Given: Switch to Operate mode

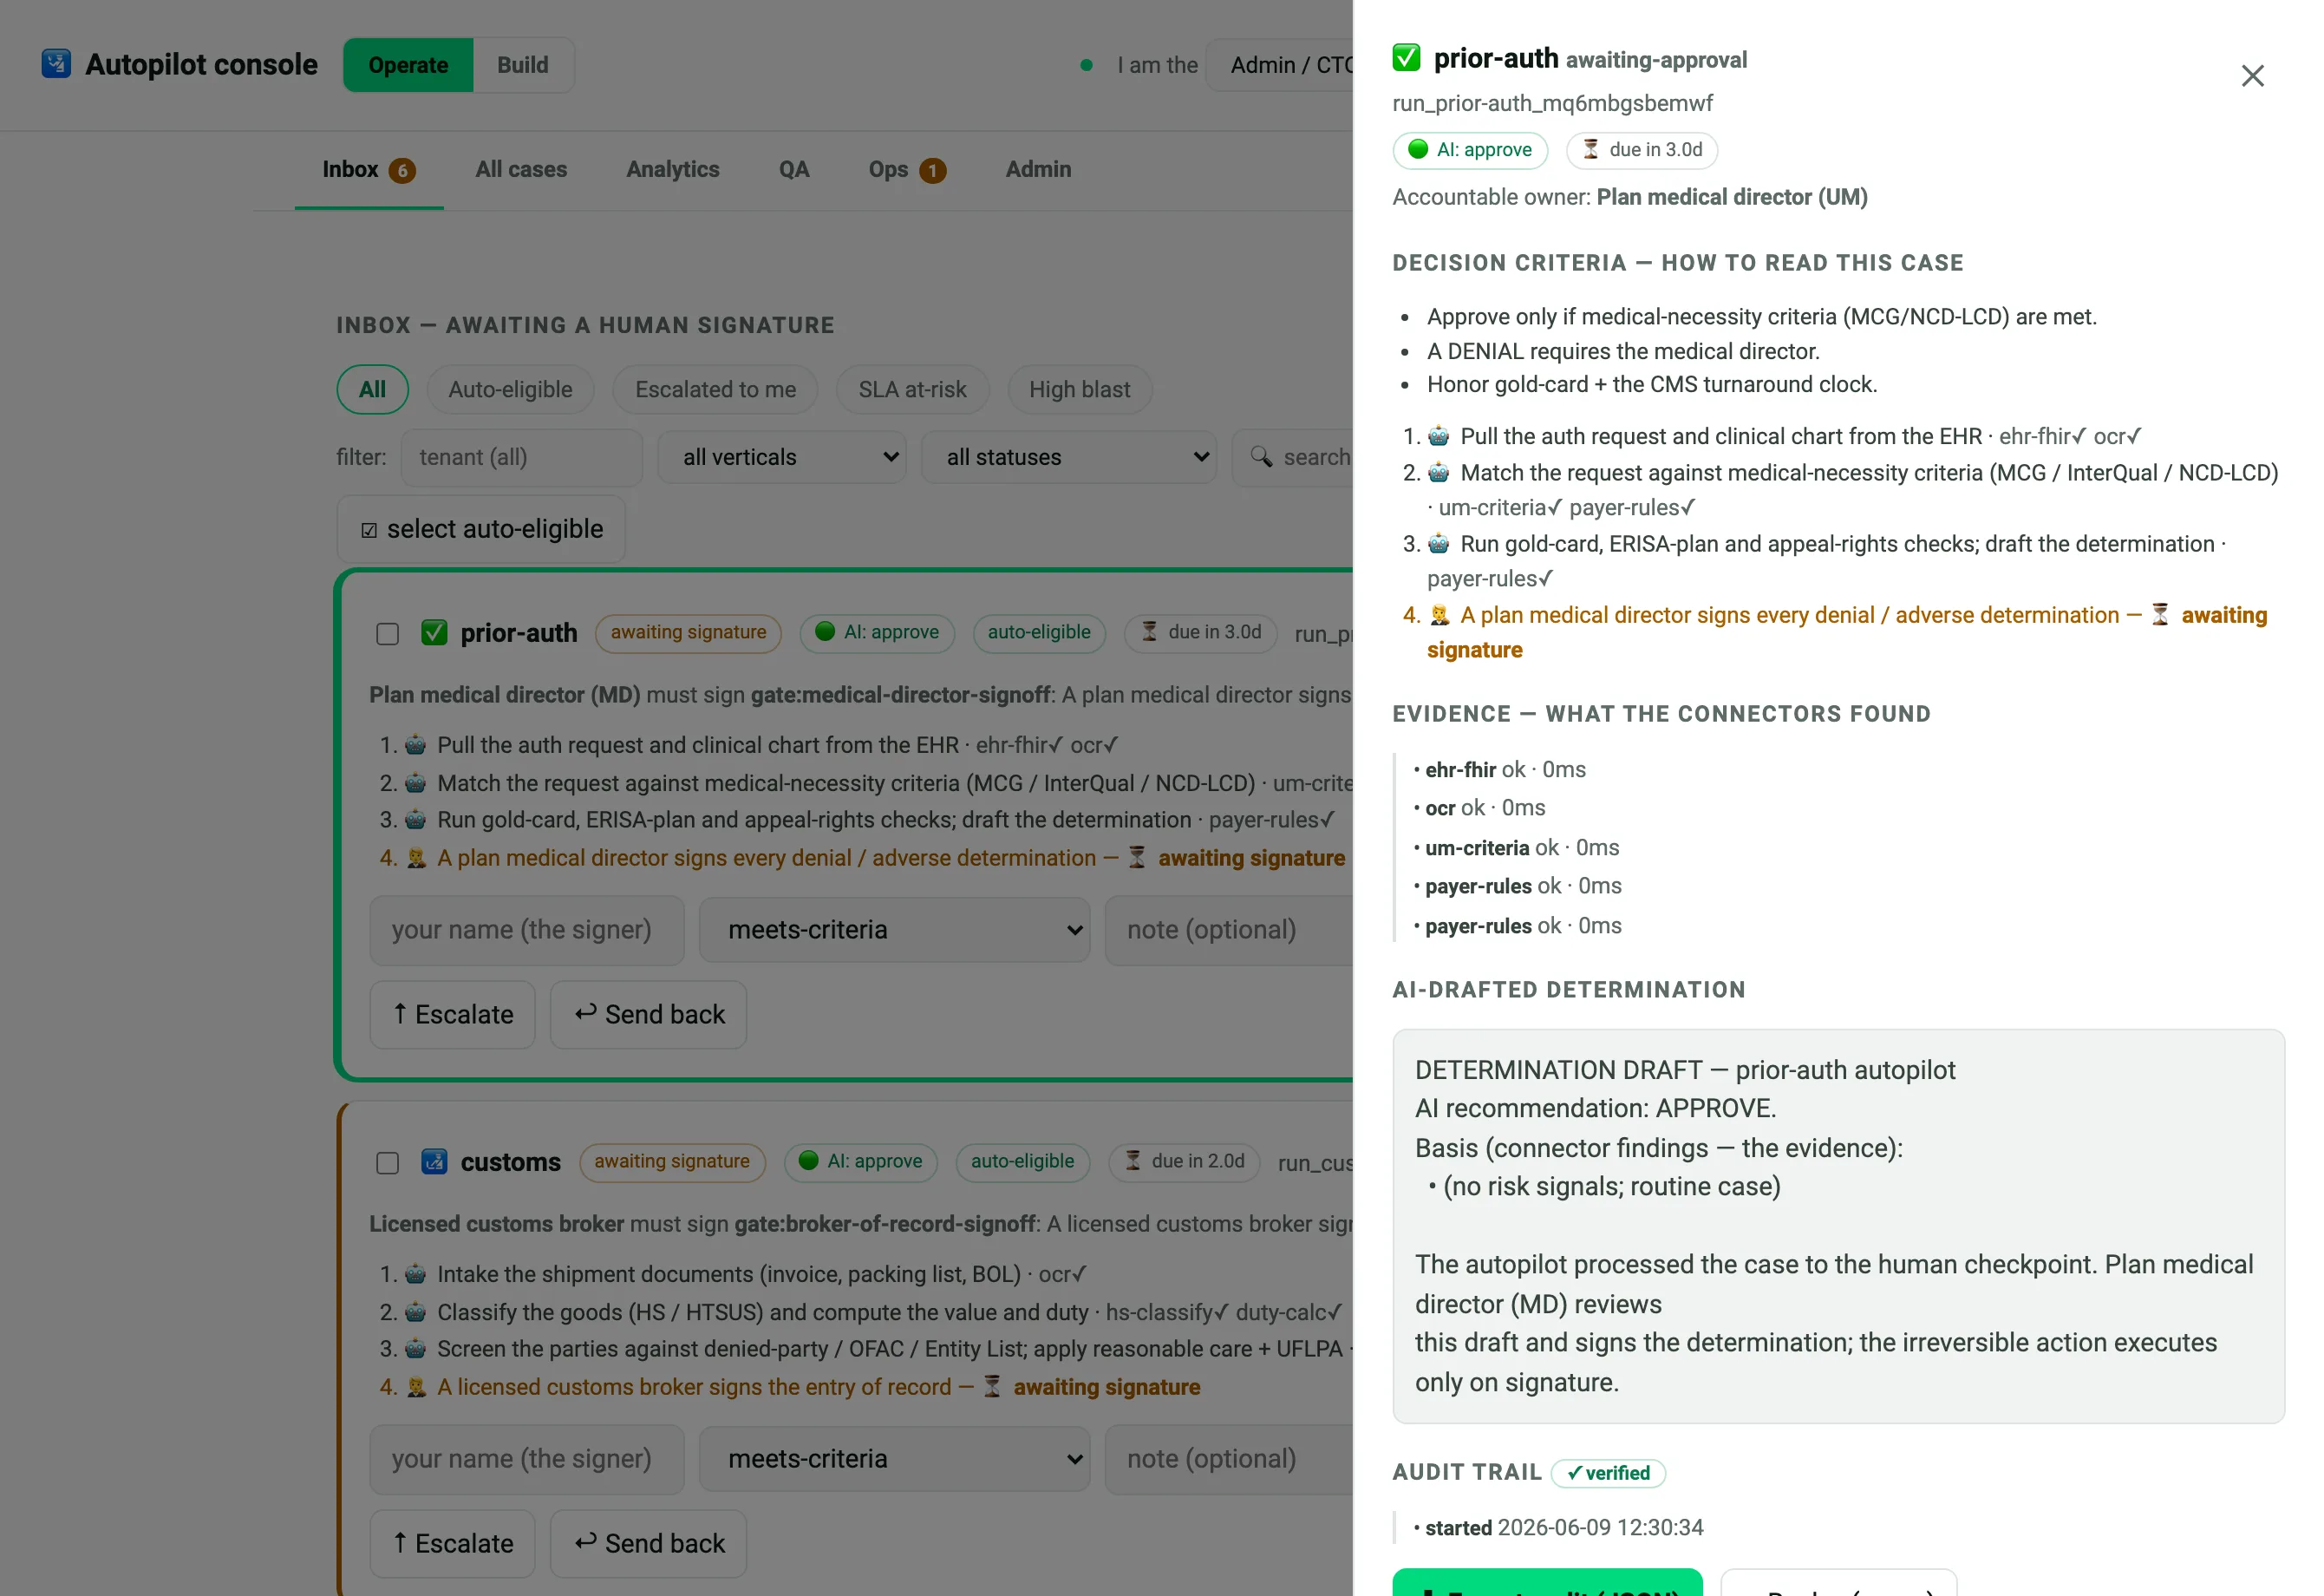Looking at the screenshot, I should tap(408, 66).
